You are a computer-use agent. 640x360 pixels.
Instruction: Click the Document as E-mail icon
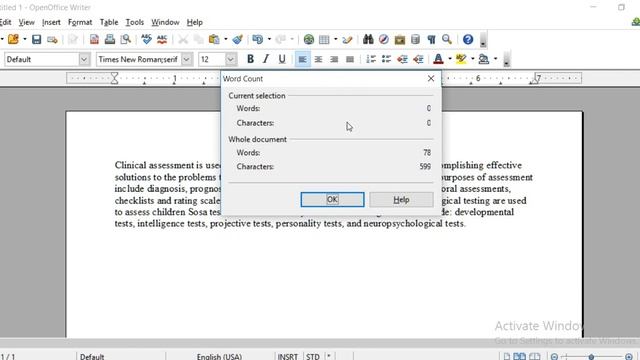click(x=52, y=39)
